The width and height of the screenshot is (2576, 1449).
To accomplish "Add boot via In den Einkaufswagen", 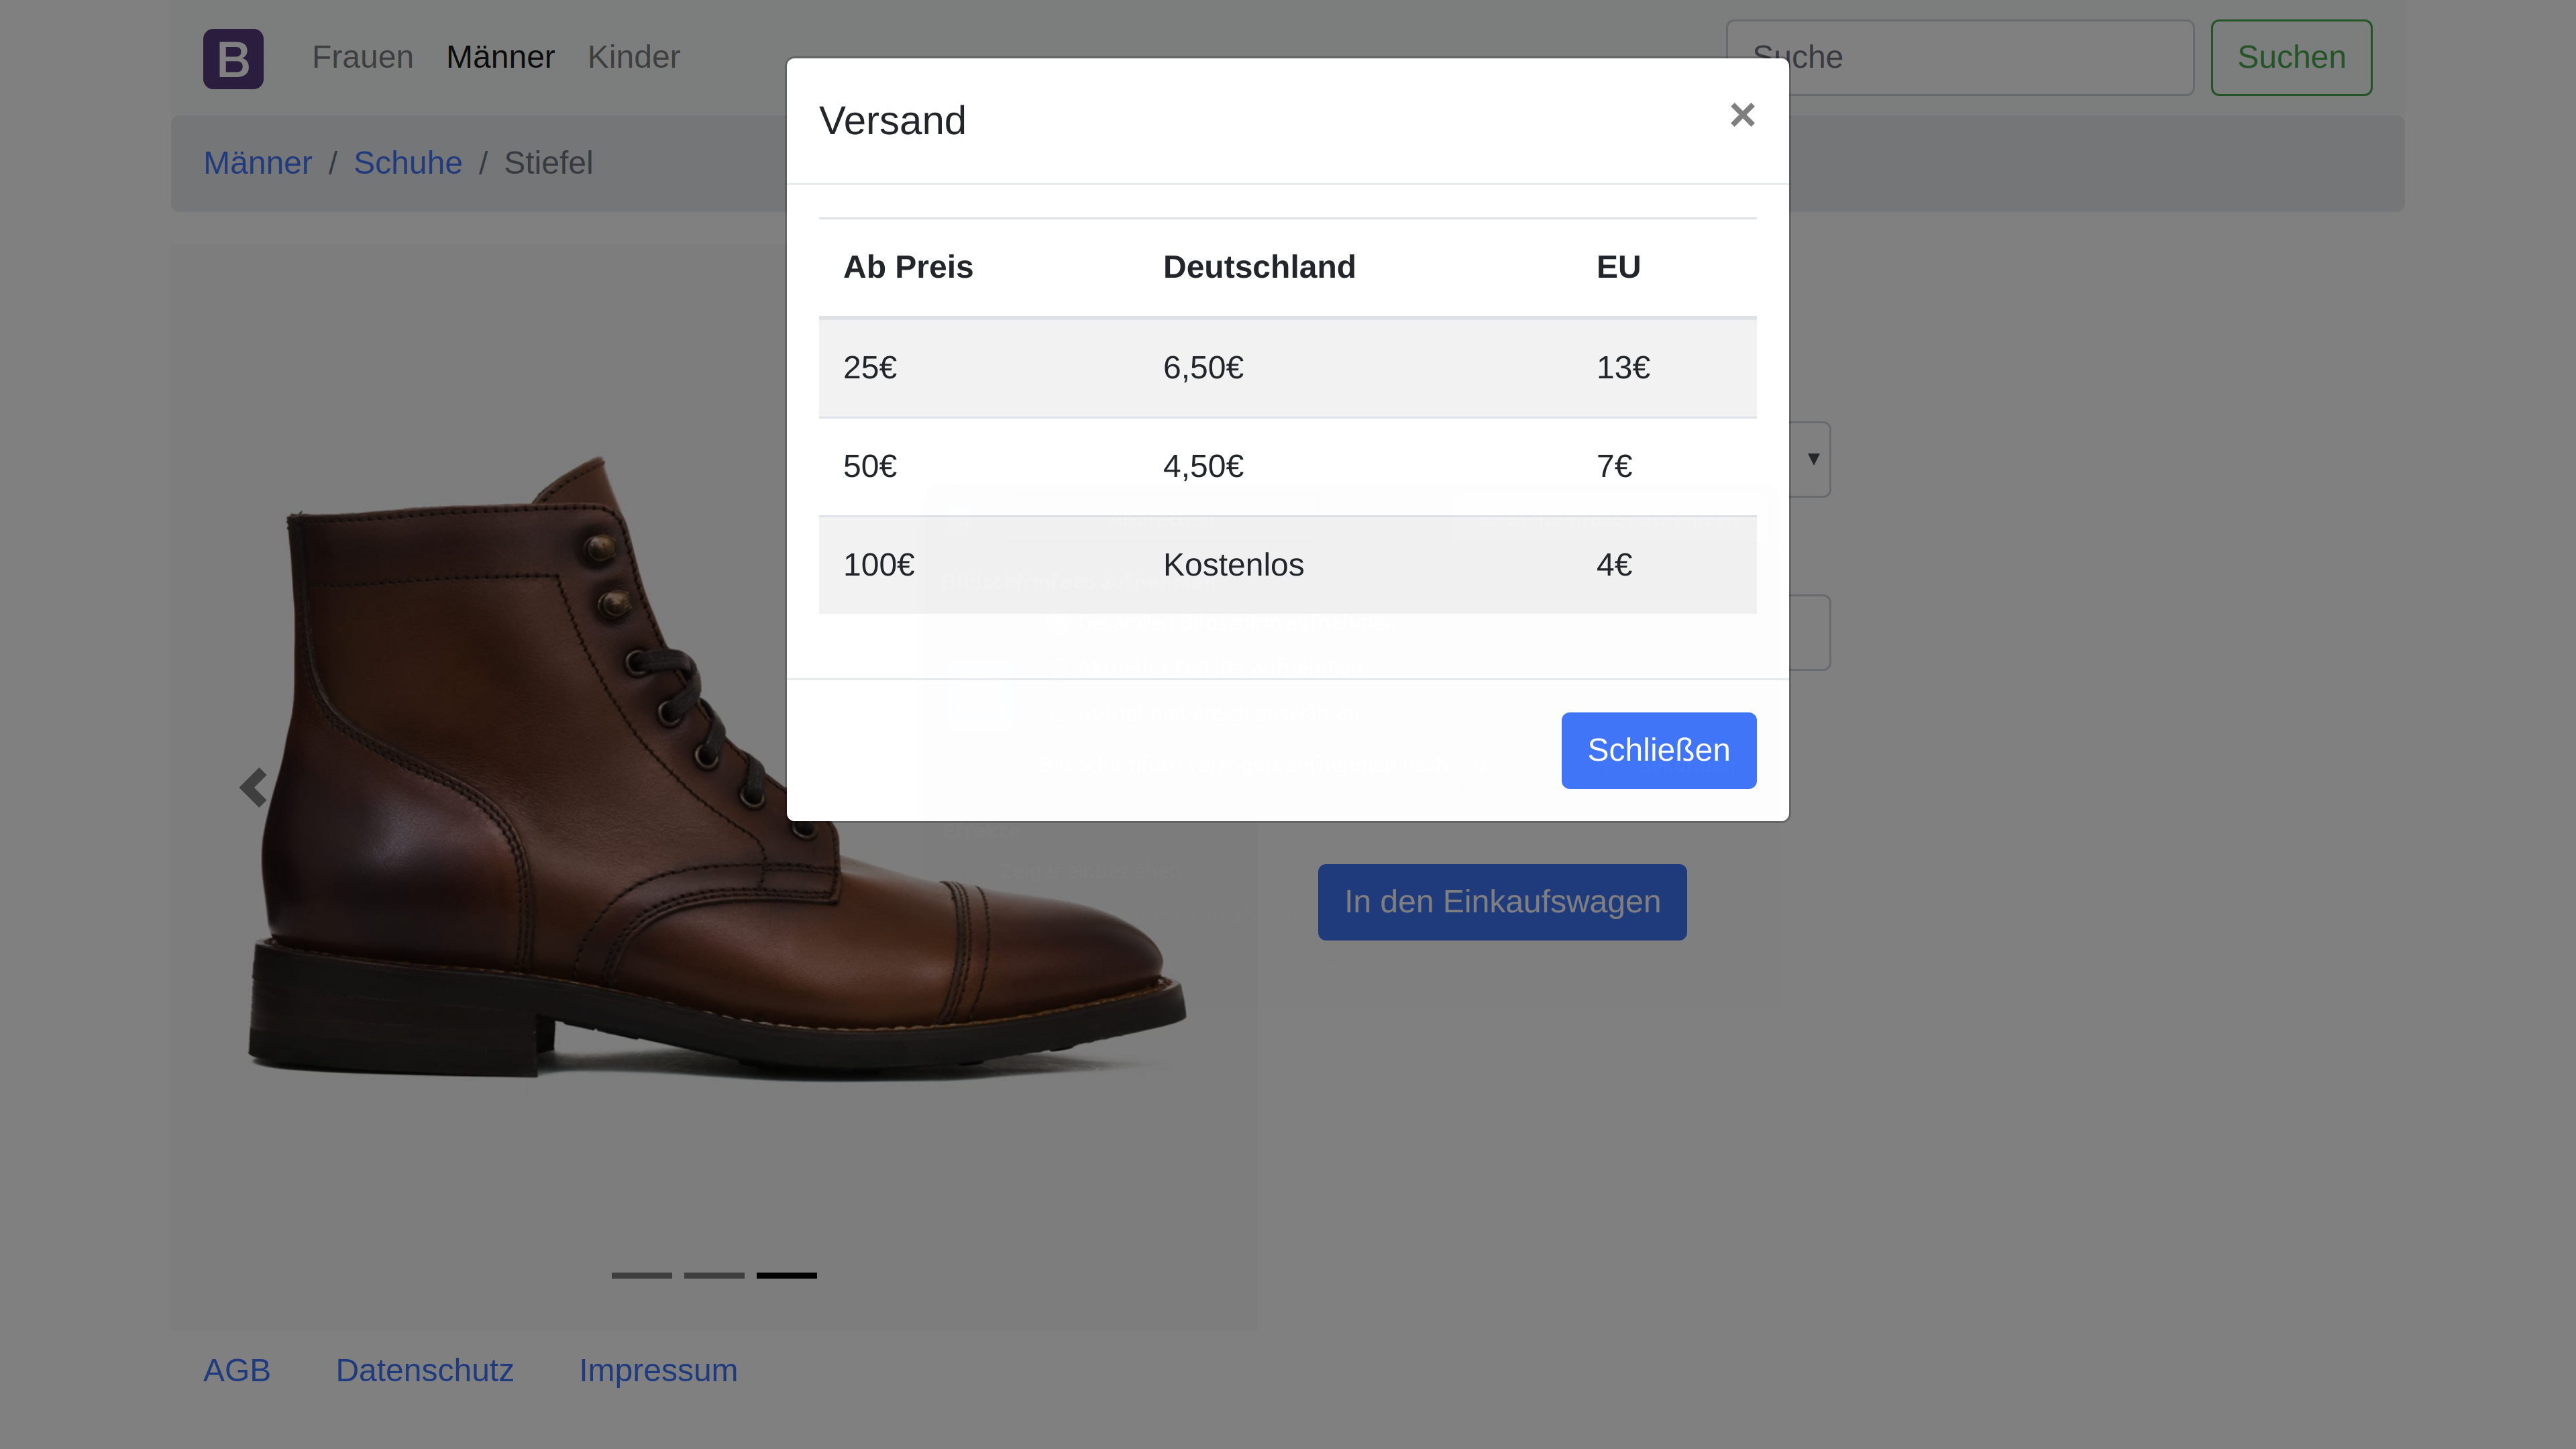I will [1501, 902].
